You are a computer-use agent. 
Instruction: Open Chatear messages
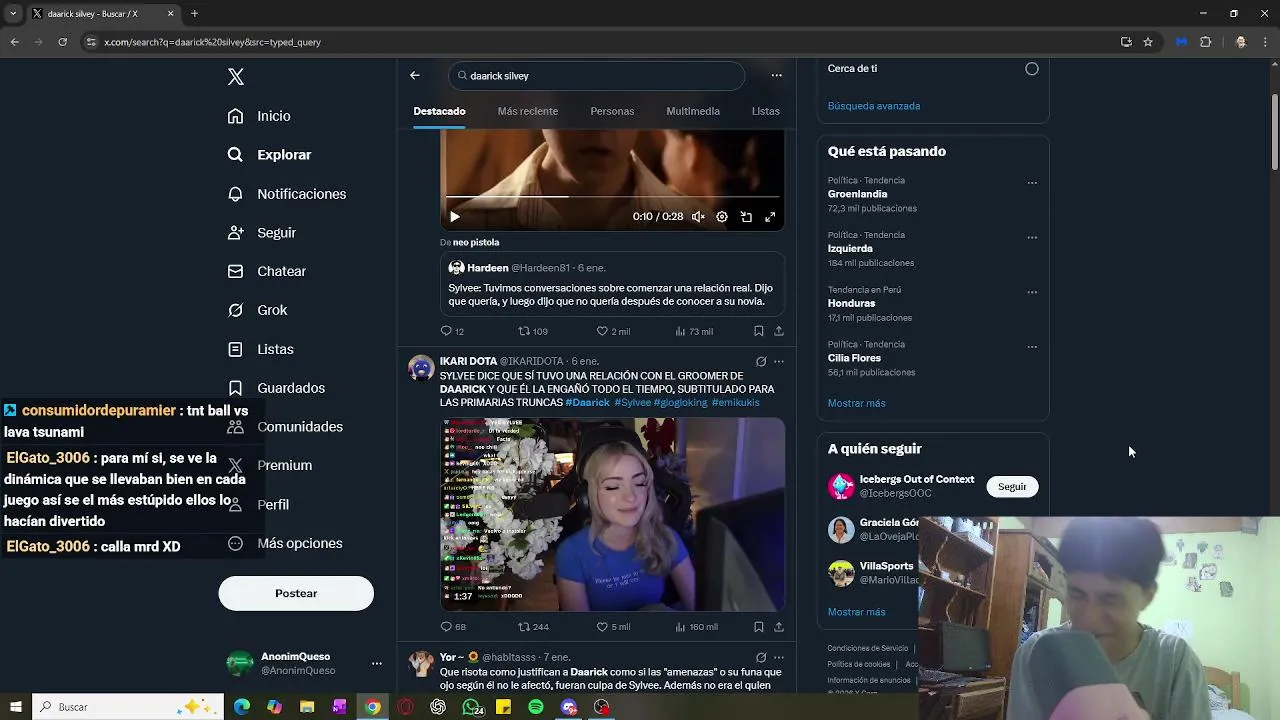266,271
